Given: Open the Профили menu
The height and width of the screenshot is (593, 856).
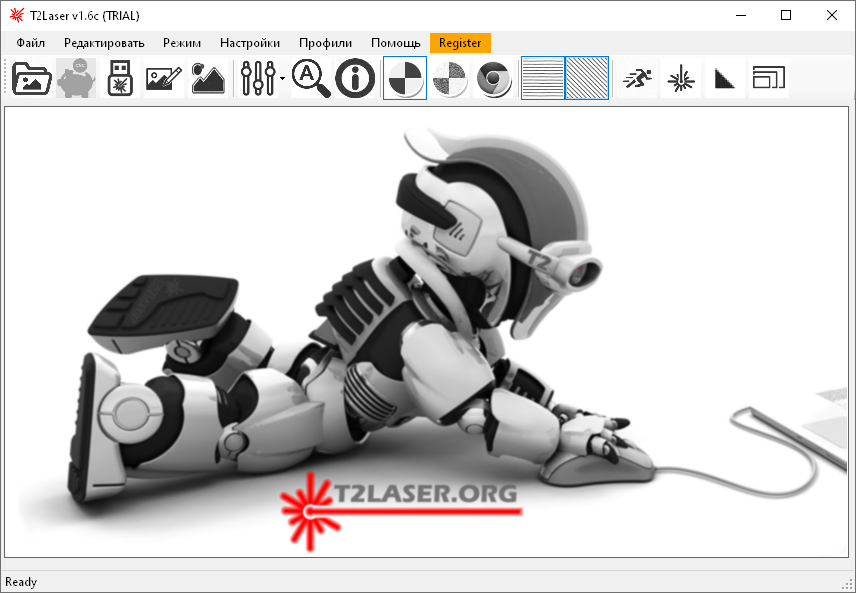Looking at the screenshot, I should pos(325,43).
